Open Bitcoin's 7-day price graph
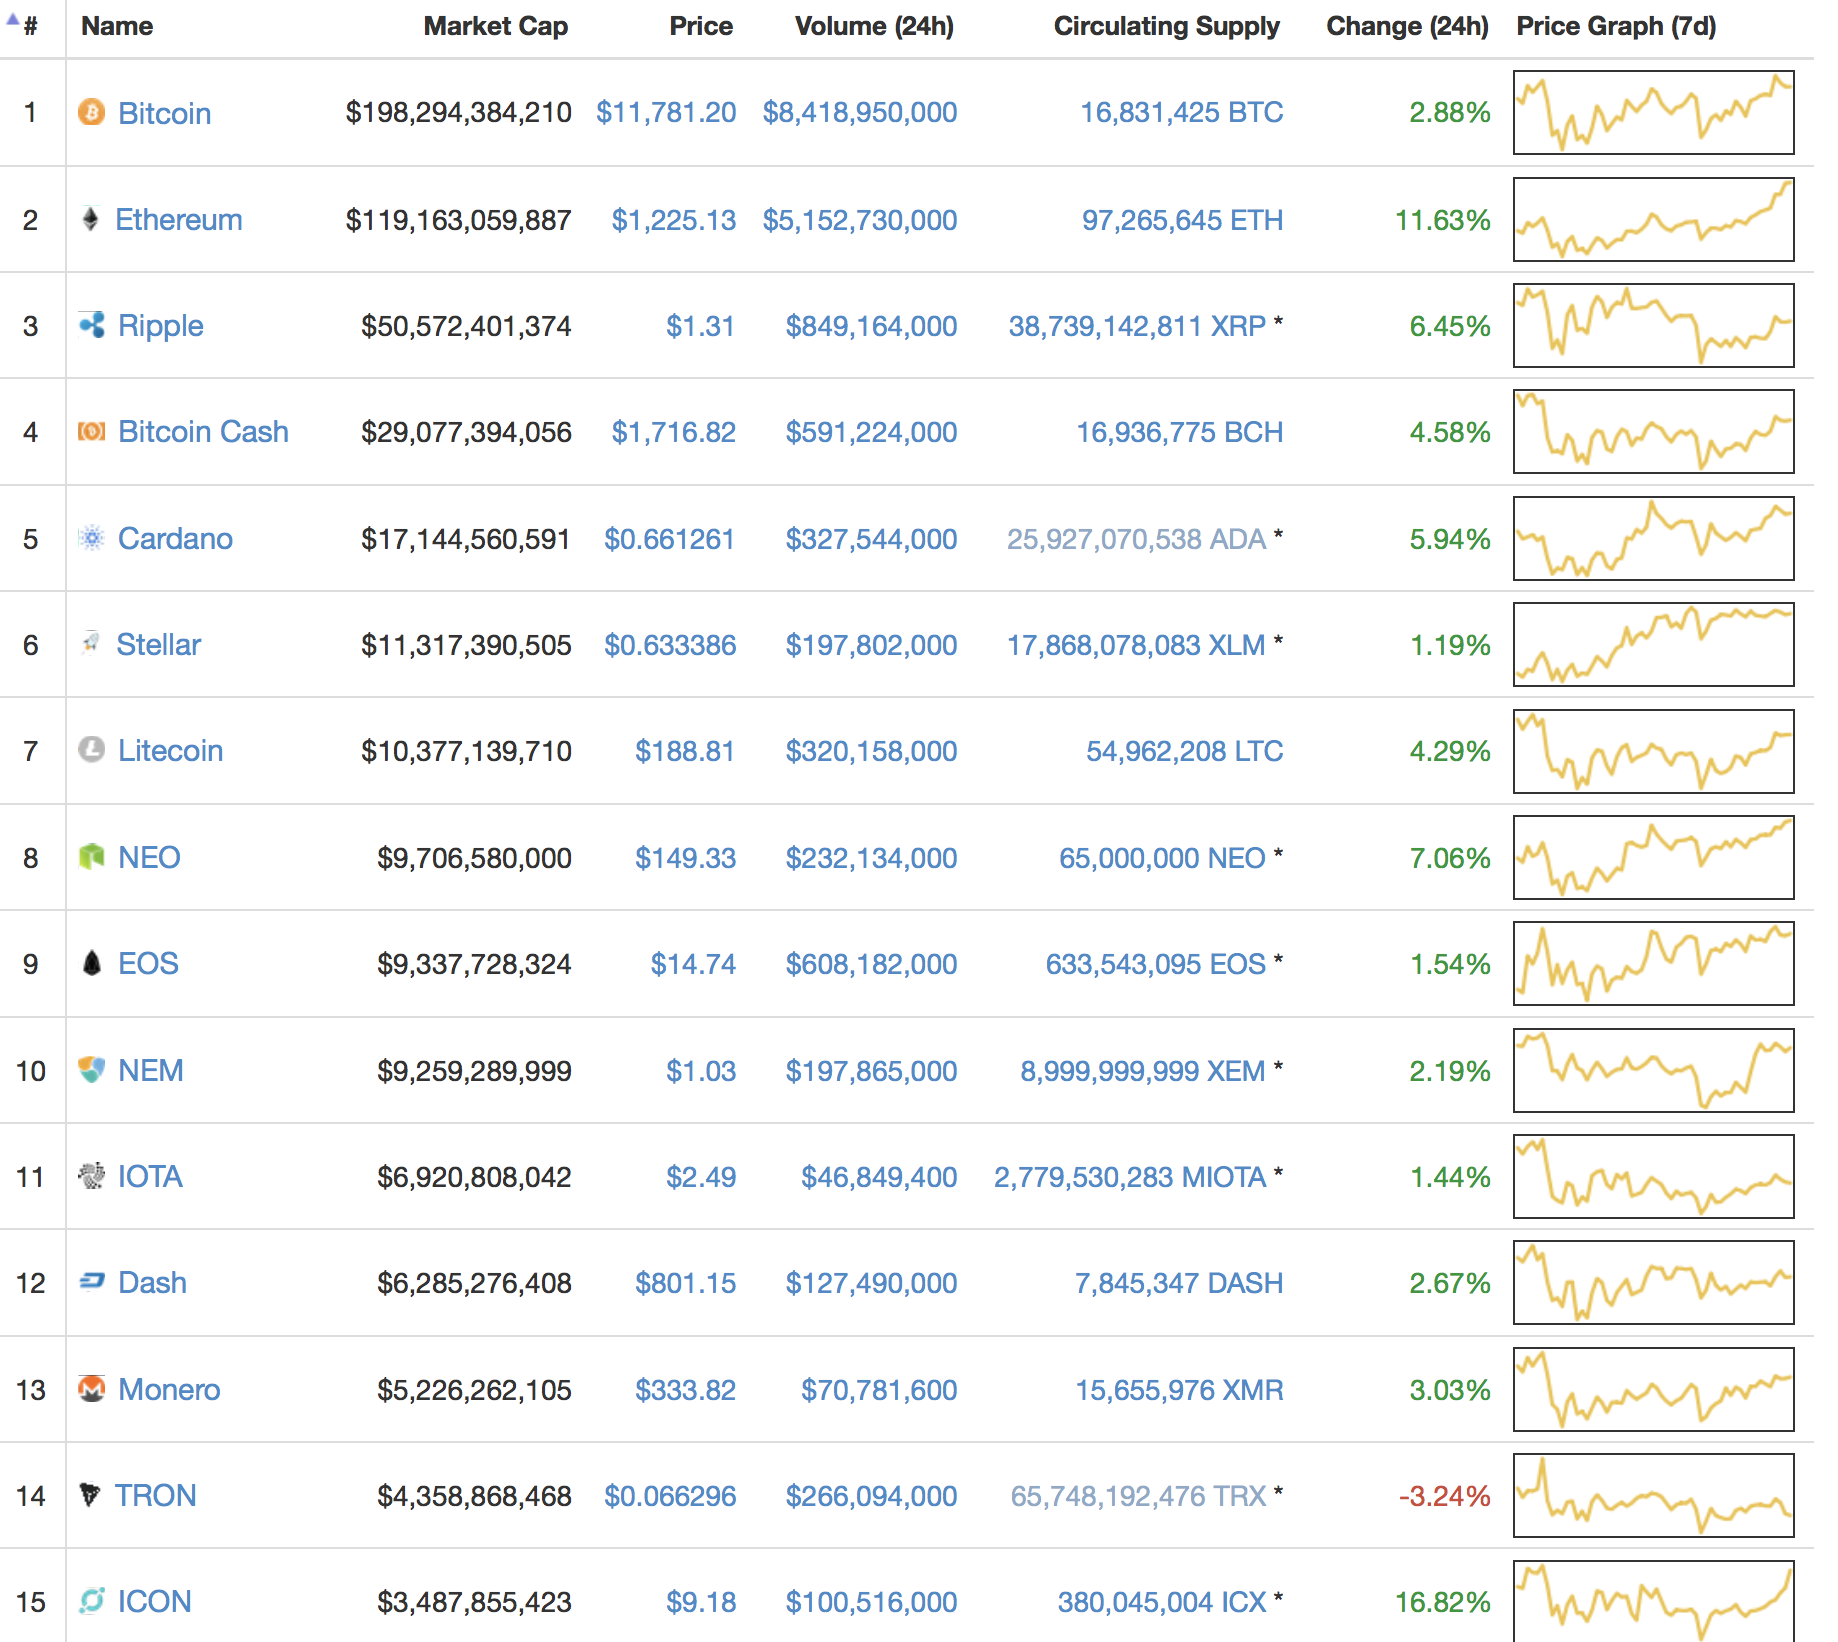Image resolution: width=1838 pixels, height=1642 pixels. tap(1653, 112)
